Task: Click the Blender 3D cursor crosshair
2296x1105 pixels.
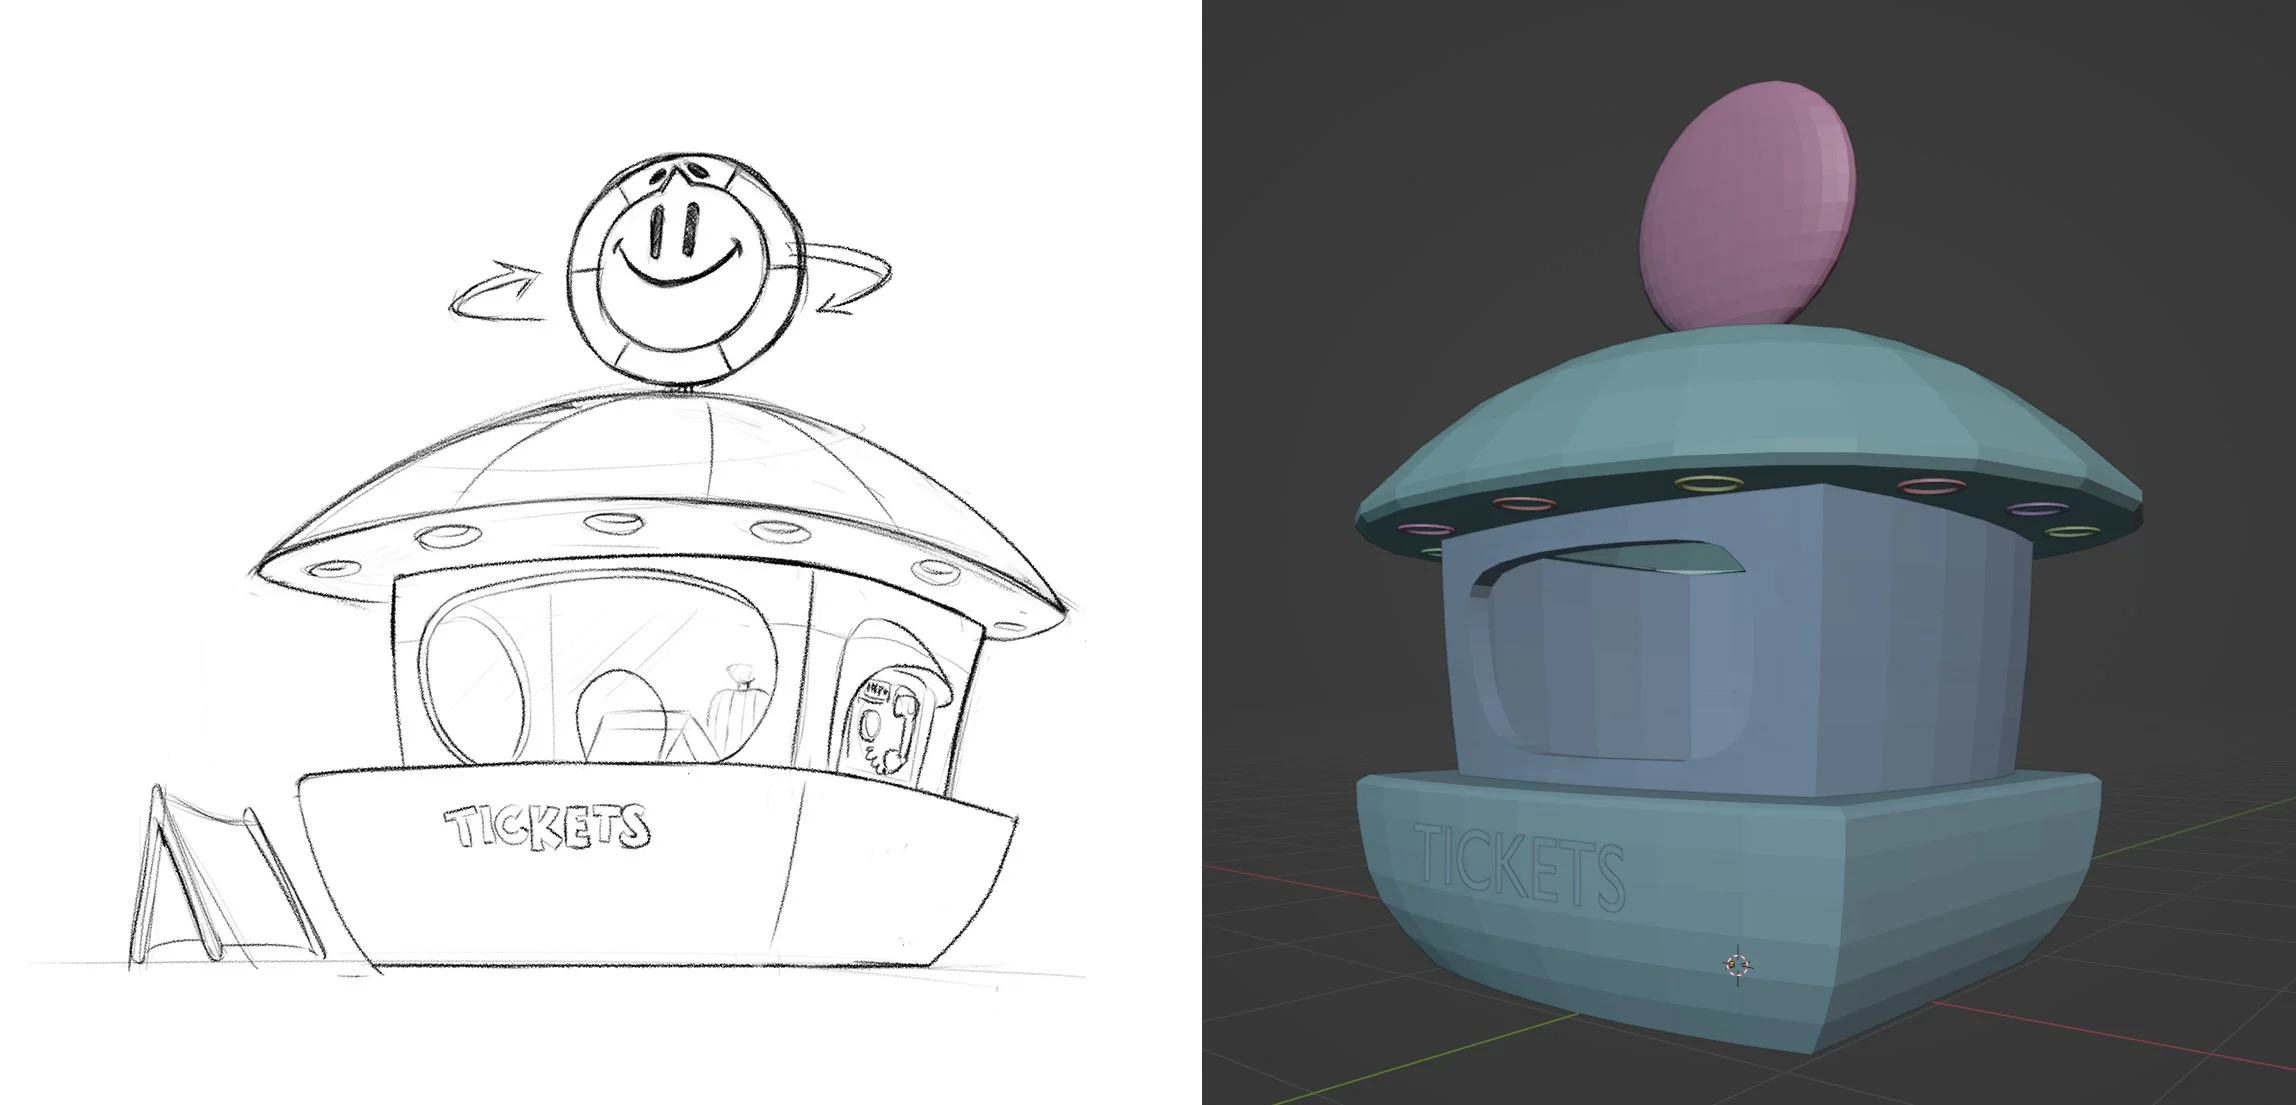Action: point(1738,965)
